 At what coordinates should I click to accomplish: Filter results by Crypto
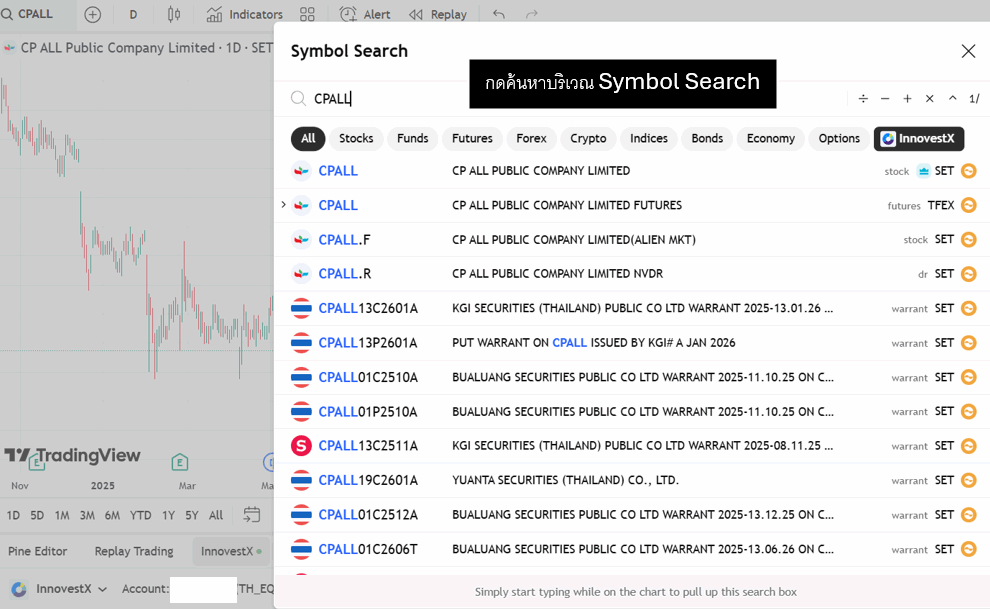(x=588, y=138)
